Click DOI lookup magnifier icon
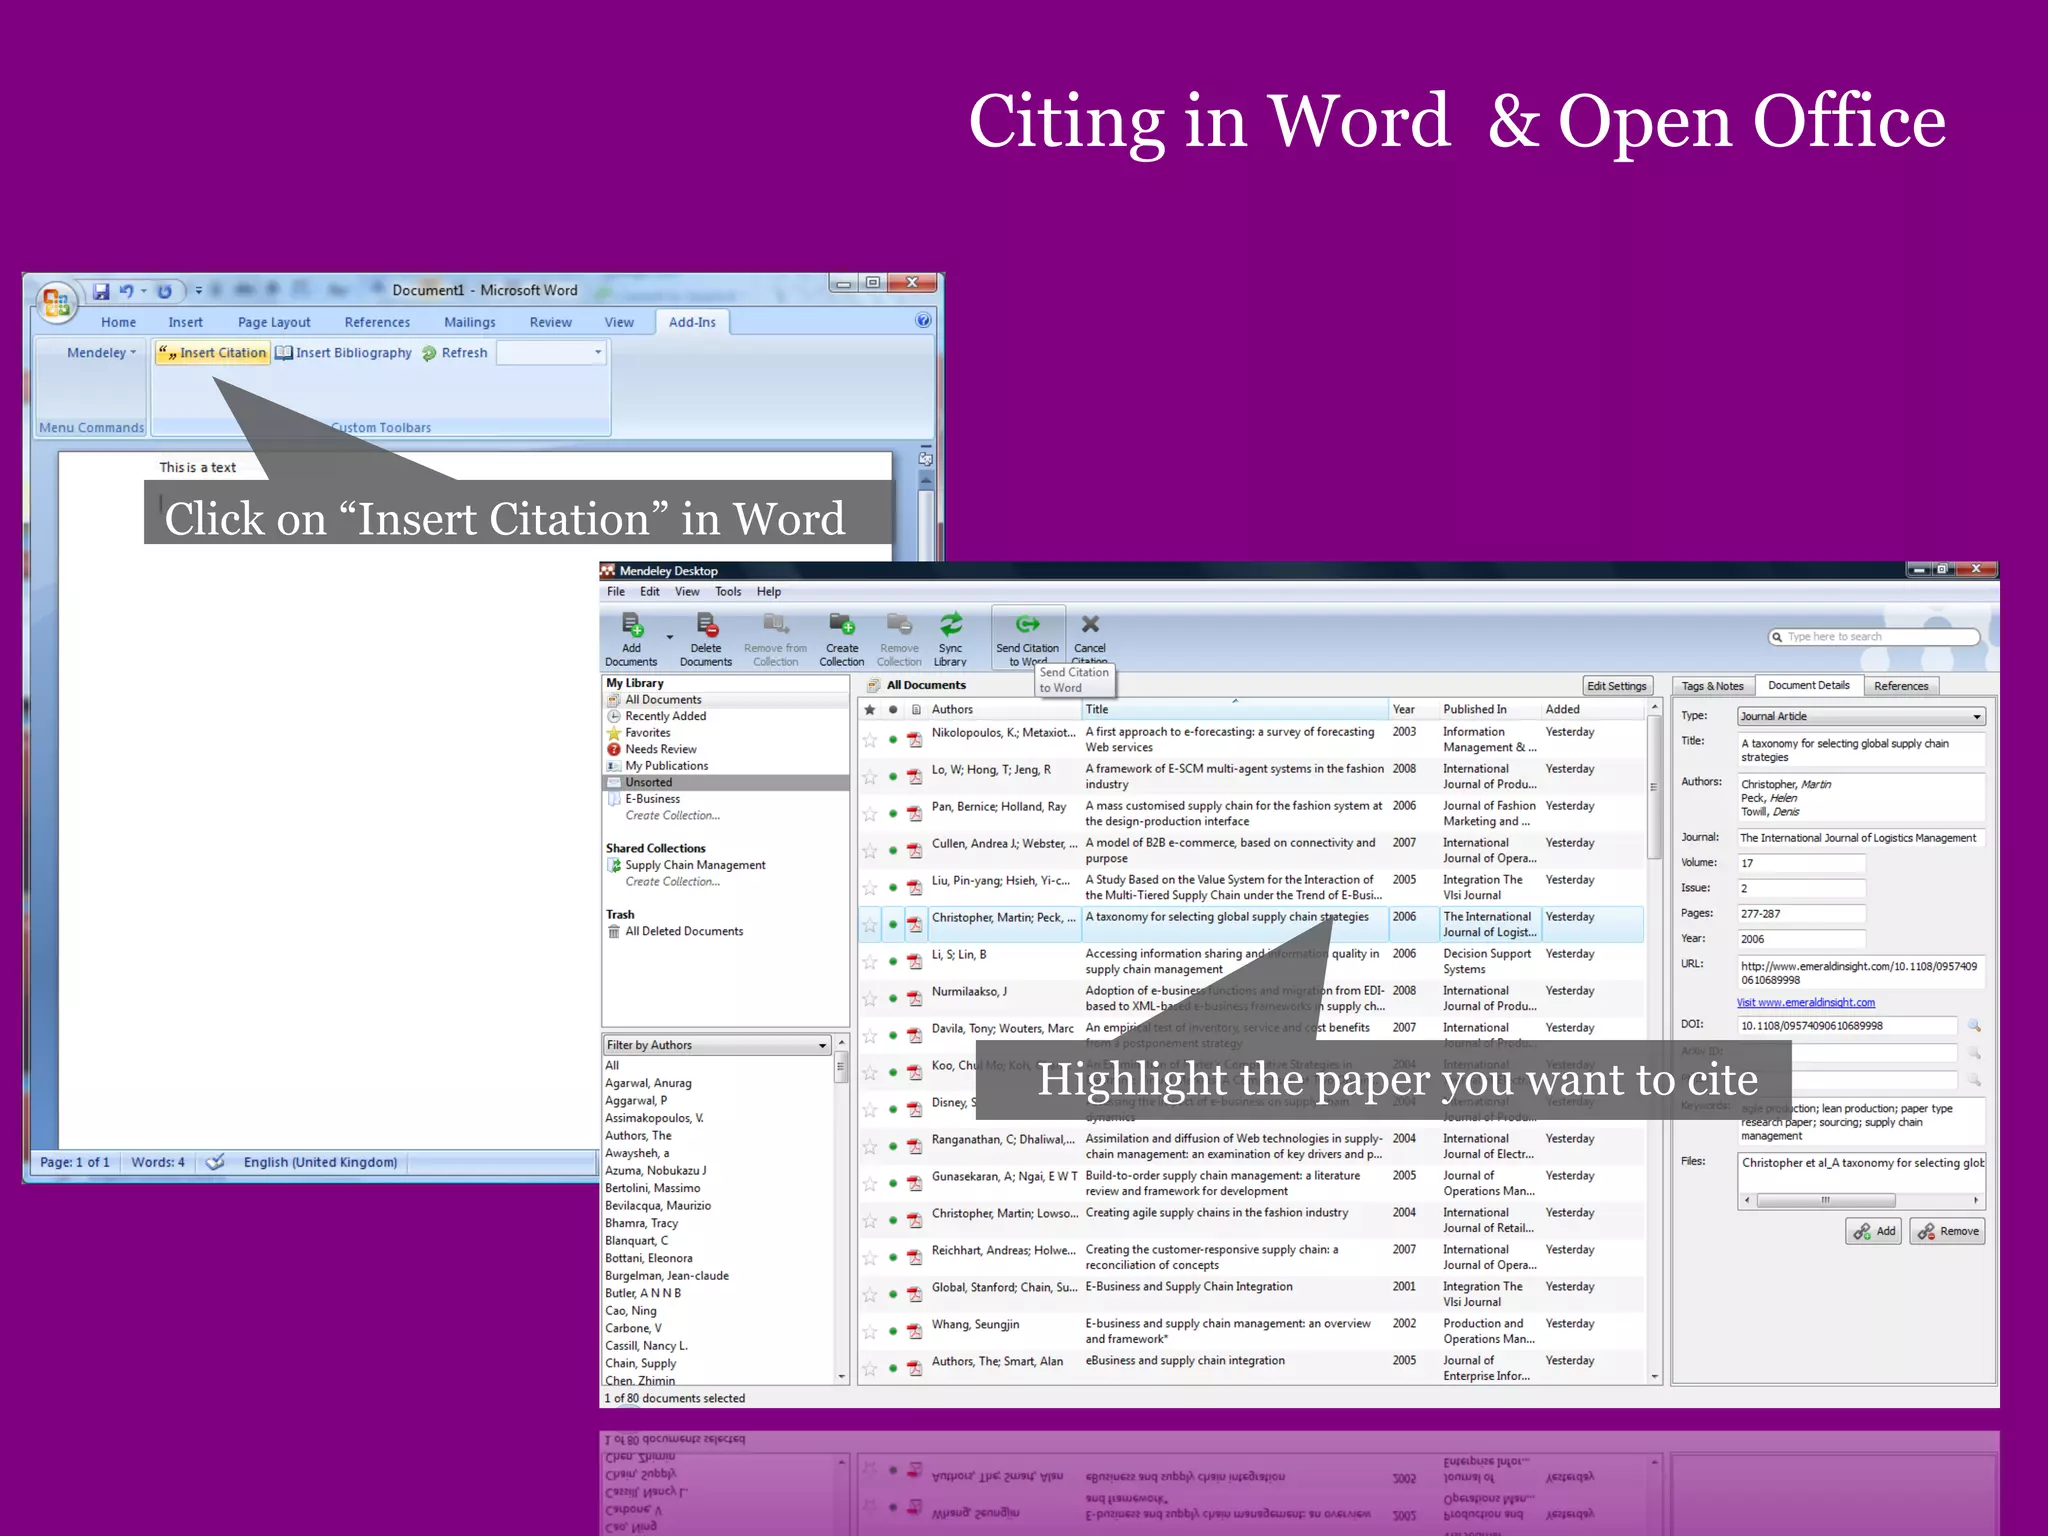The height and width of the screenshot is (1536, 2048). (1974, 1026)
